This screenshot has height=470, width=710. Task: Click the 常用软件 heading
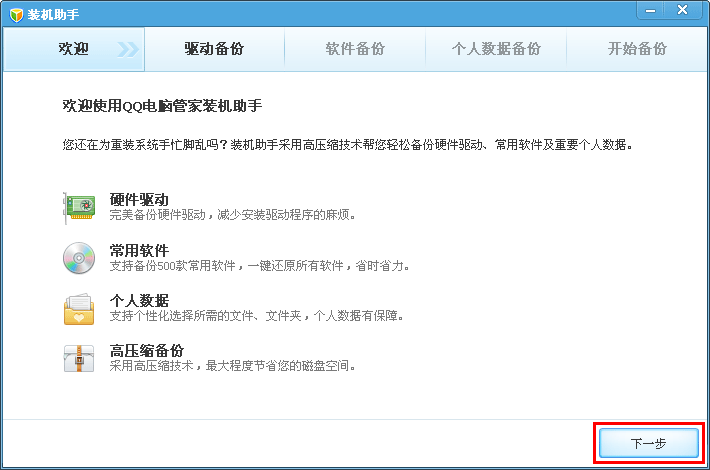[139, 250]
